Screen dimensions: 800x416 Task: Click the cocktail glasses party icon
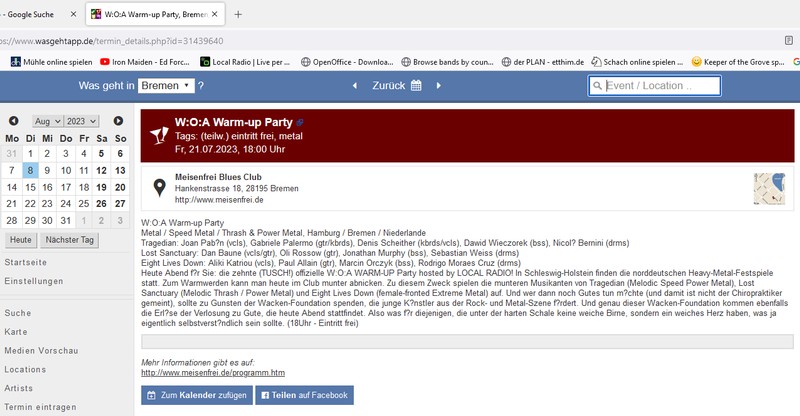click(x=159, y=135)
